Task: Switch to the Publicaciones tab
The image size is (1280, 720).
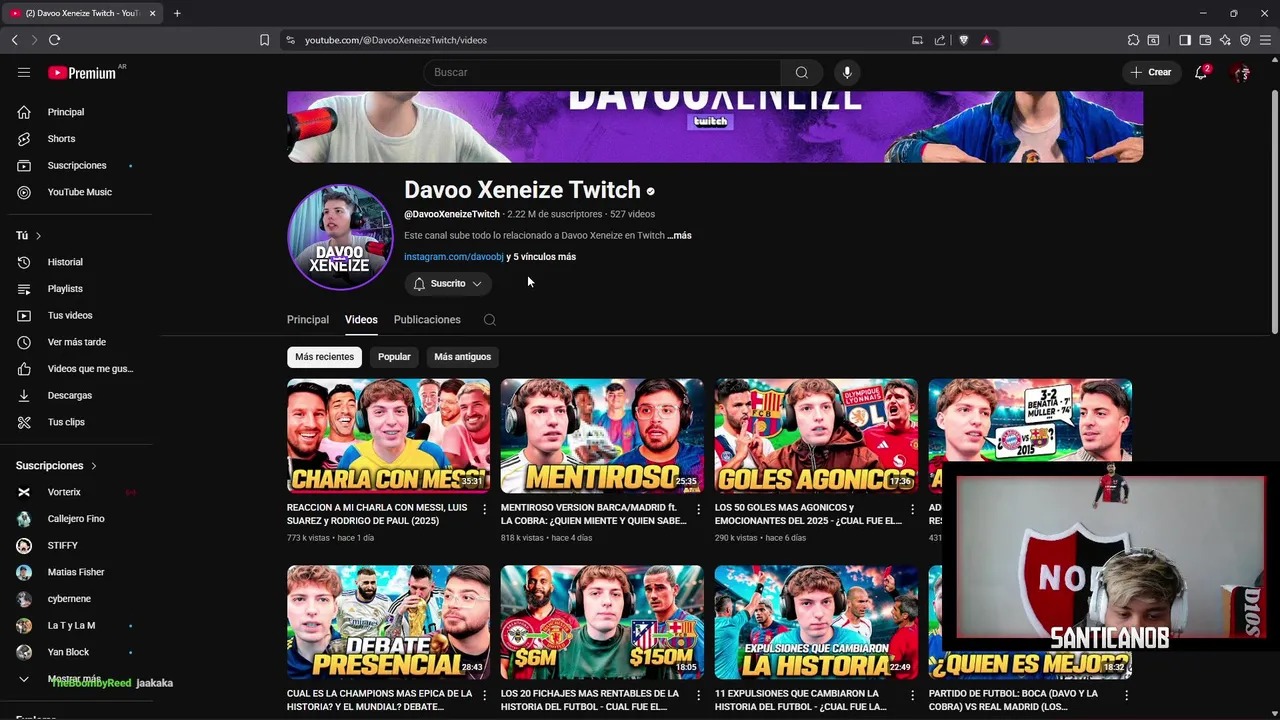Action: [427, 320]
